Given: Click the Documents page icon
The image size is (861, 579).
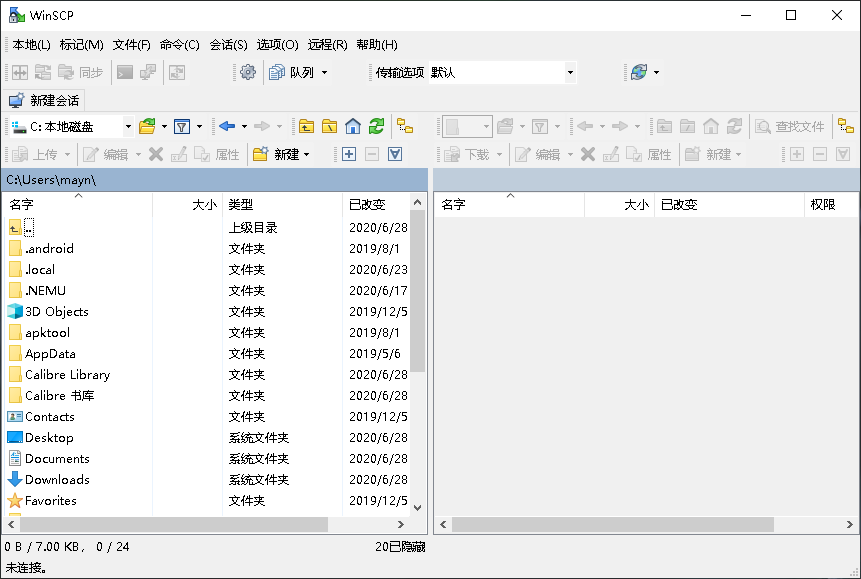Looking at the screenshot, I should click(15, 458).
